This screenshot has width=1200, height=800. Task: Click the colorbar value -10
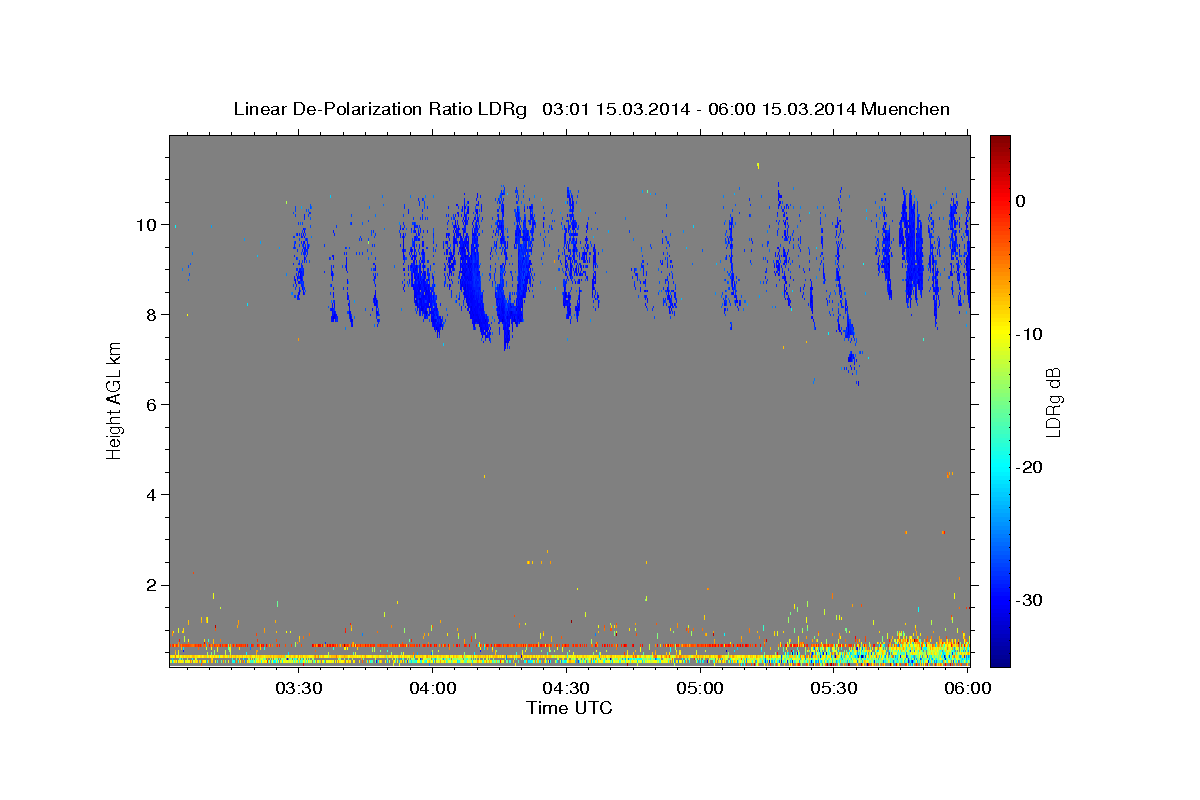(x=1029, y=334)
